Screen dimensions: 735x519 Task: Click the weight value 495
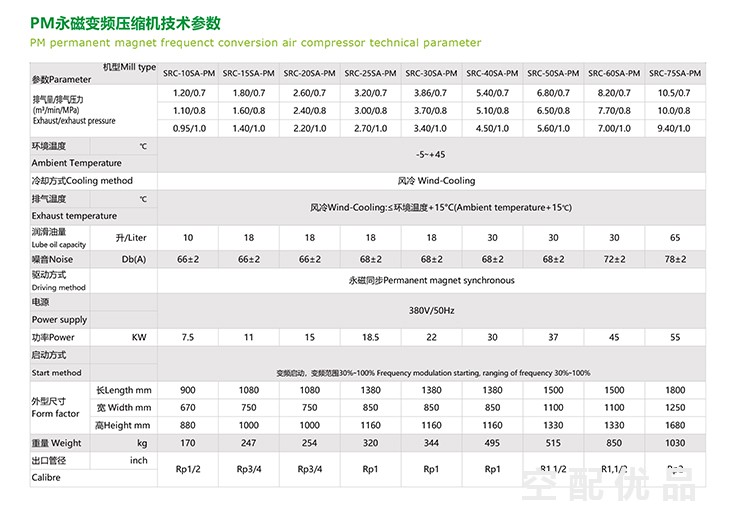coord(492,443)
